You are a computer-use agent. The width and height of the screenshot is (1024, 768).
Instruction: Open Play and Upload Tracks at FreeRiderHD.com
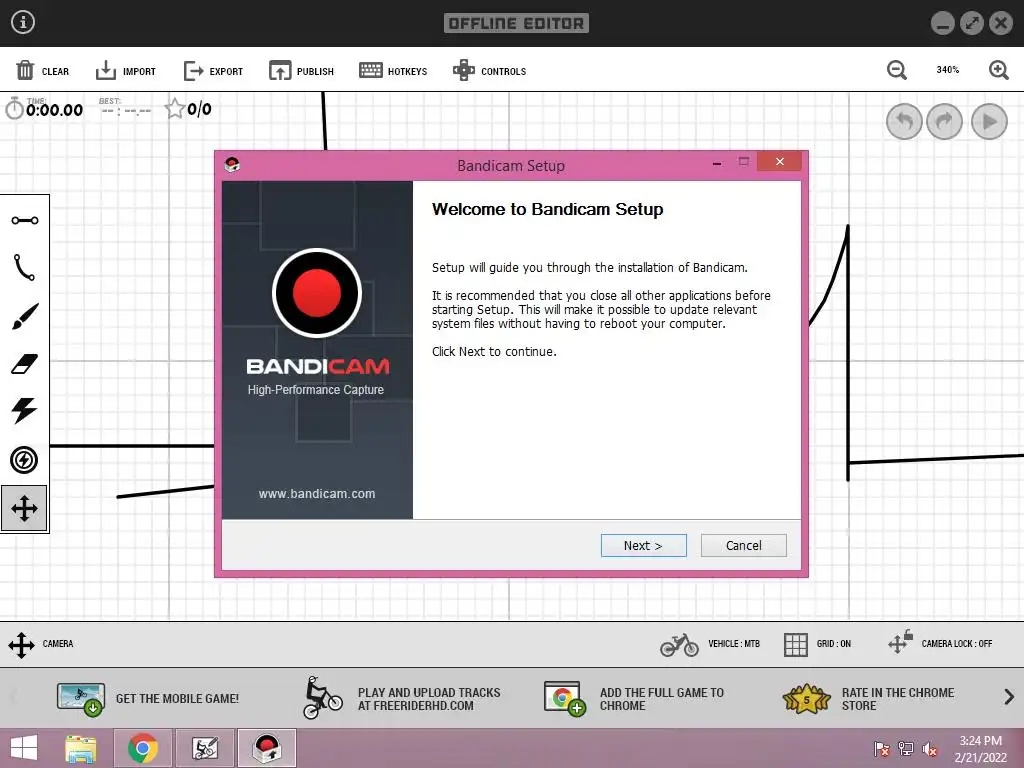pos(402,698)
